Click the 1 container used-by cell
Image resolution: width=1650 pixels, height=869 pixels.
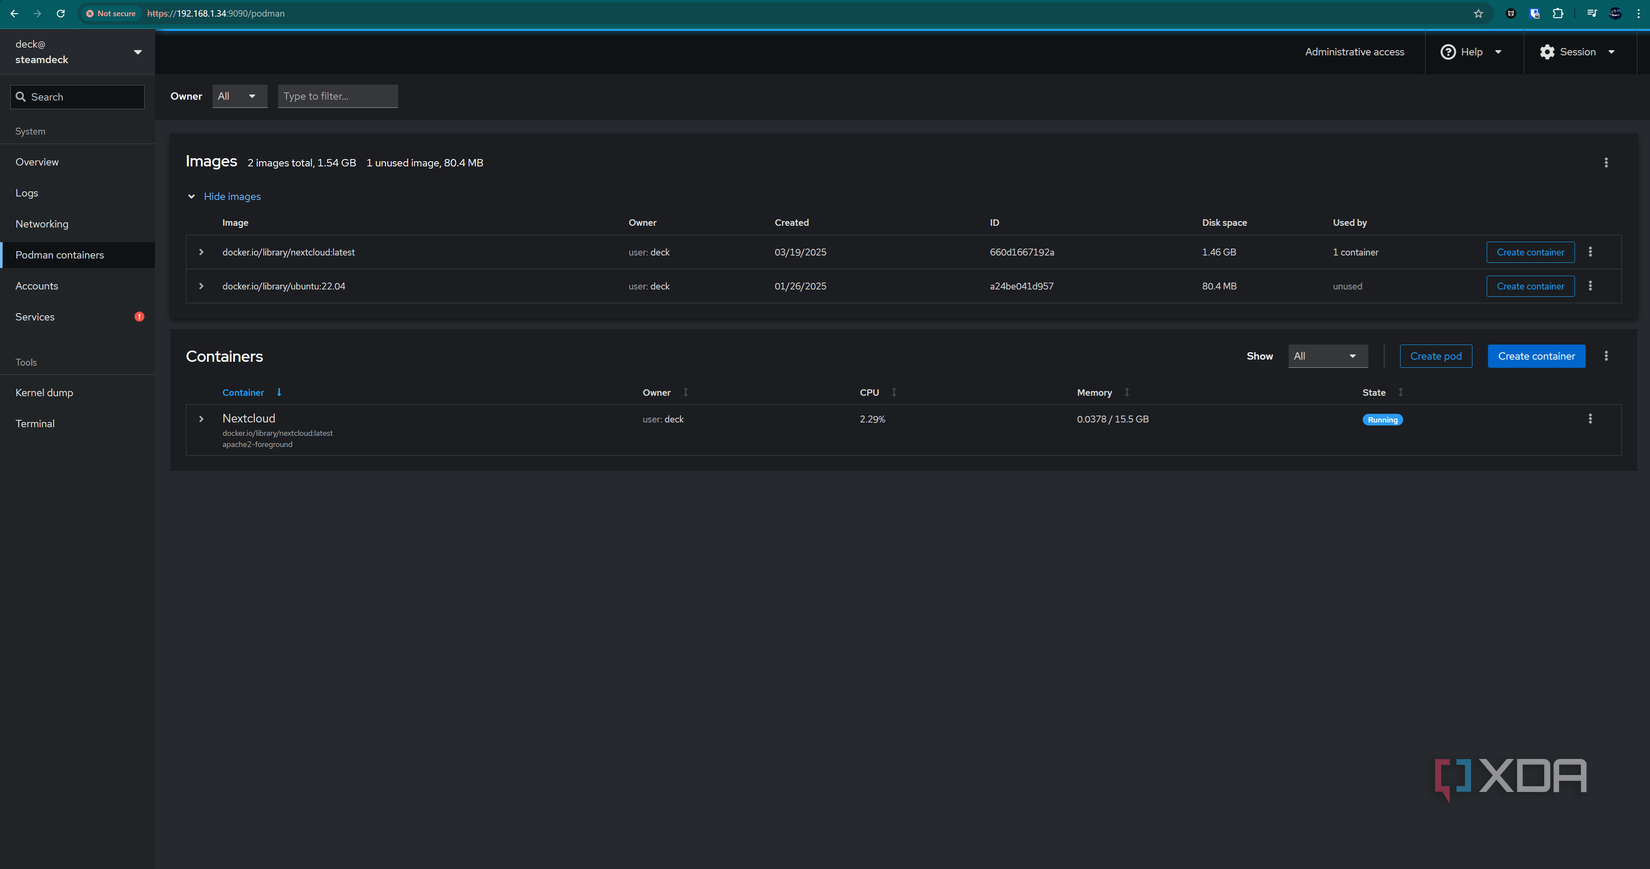coord(1355,252)
